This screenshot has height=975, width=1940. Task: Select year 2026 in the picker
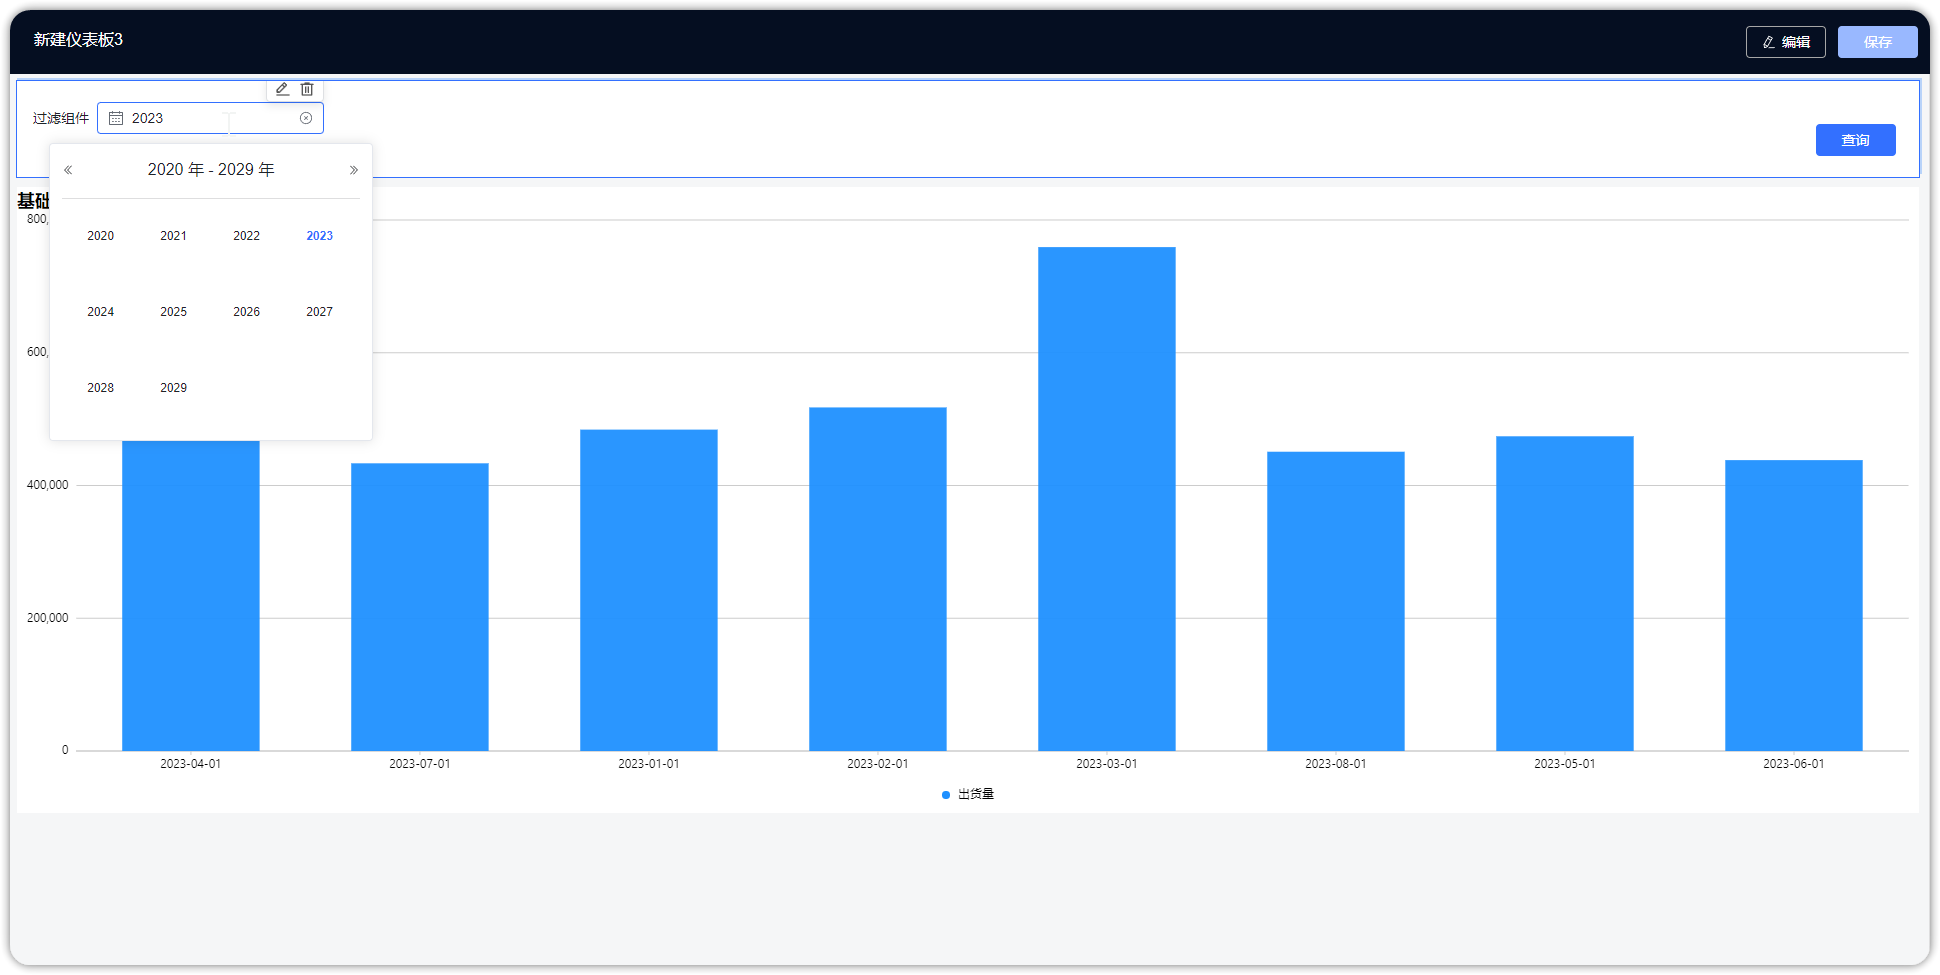tap(246, 312)
